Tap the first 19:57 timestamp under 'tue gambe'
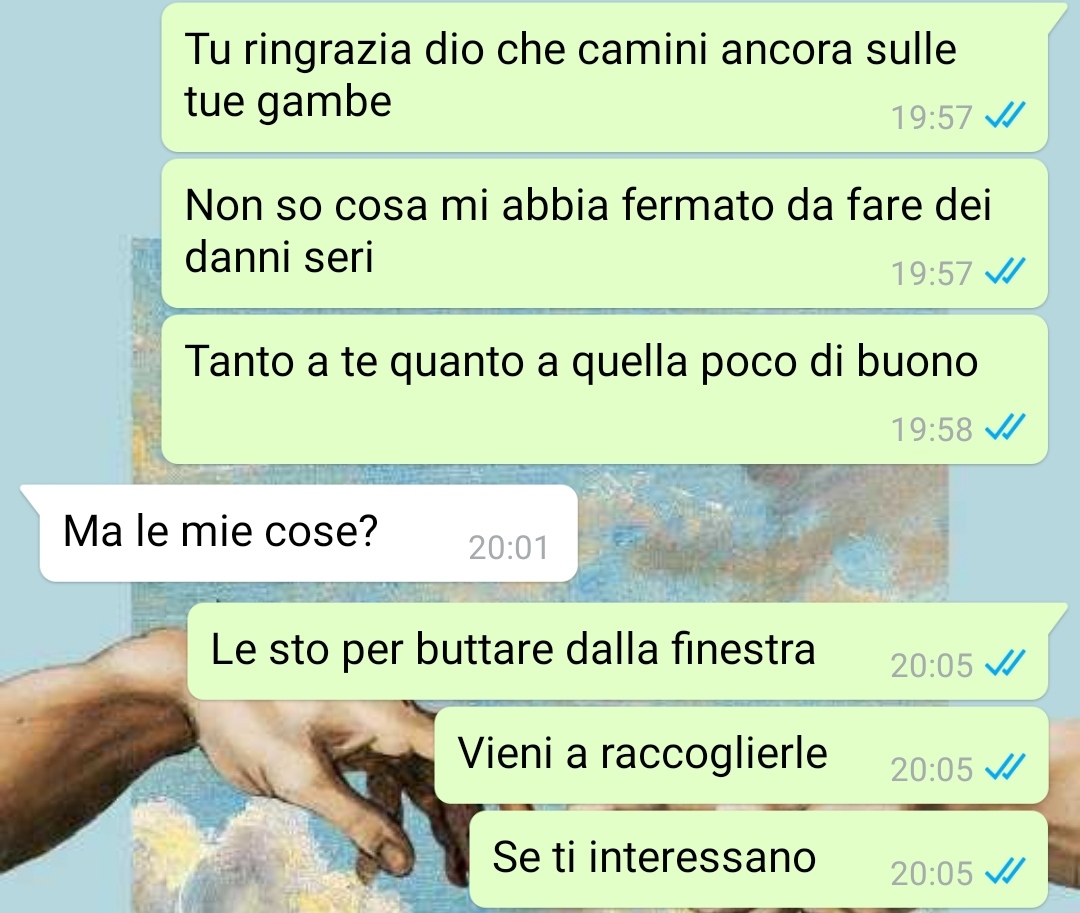Viewport: 1080px width, 913px height. click(x=931, y=118)
